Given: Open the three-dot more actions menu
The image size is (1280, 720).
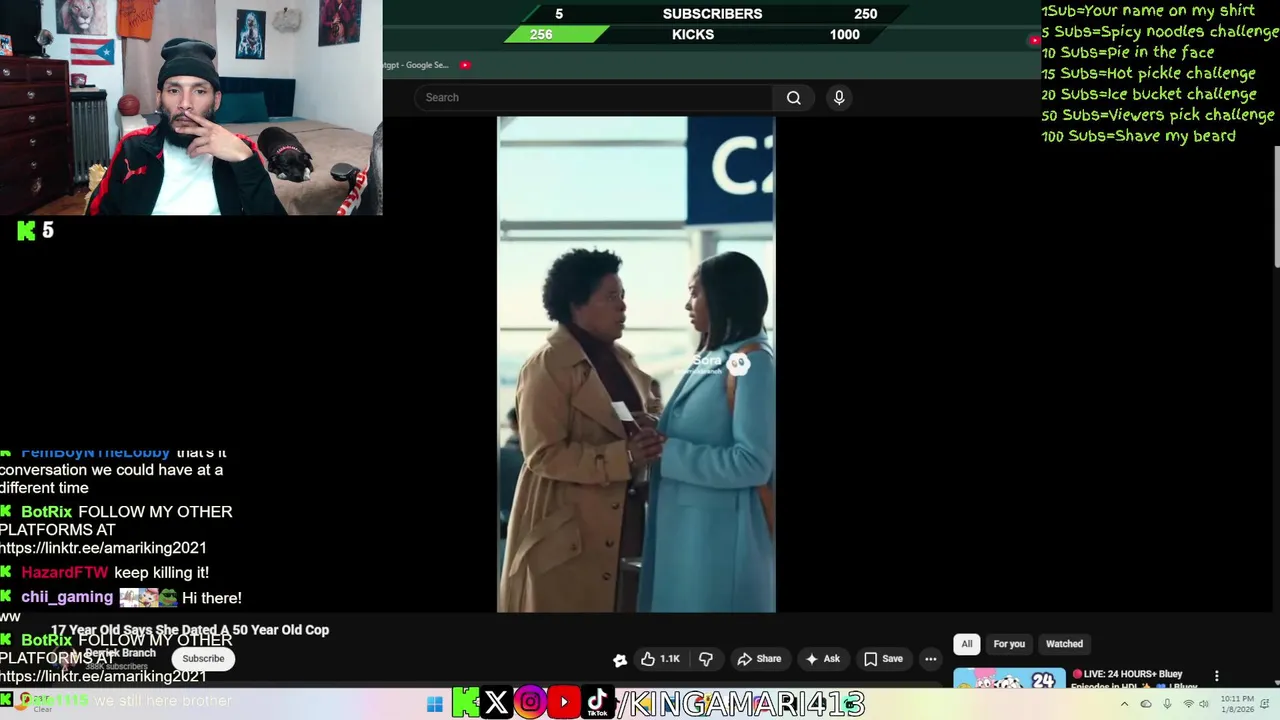Looking at the screenshot, I should (x=931, y=658).
